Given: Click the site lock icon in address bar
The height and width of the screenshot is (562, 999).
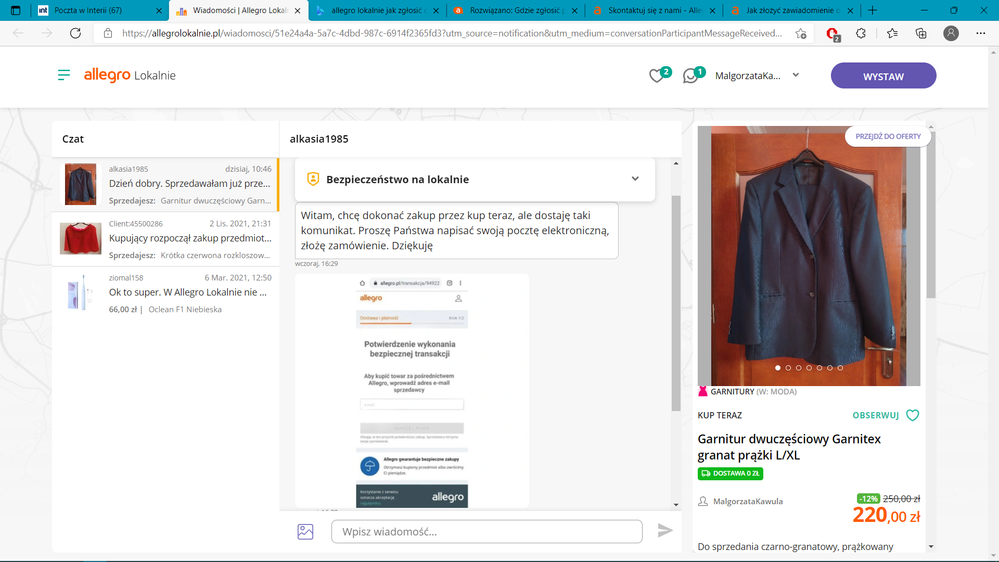Looking at the screenshot, I should tap(108, 33).
